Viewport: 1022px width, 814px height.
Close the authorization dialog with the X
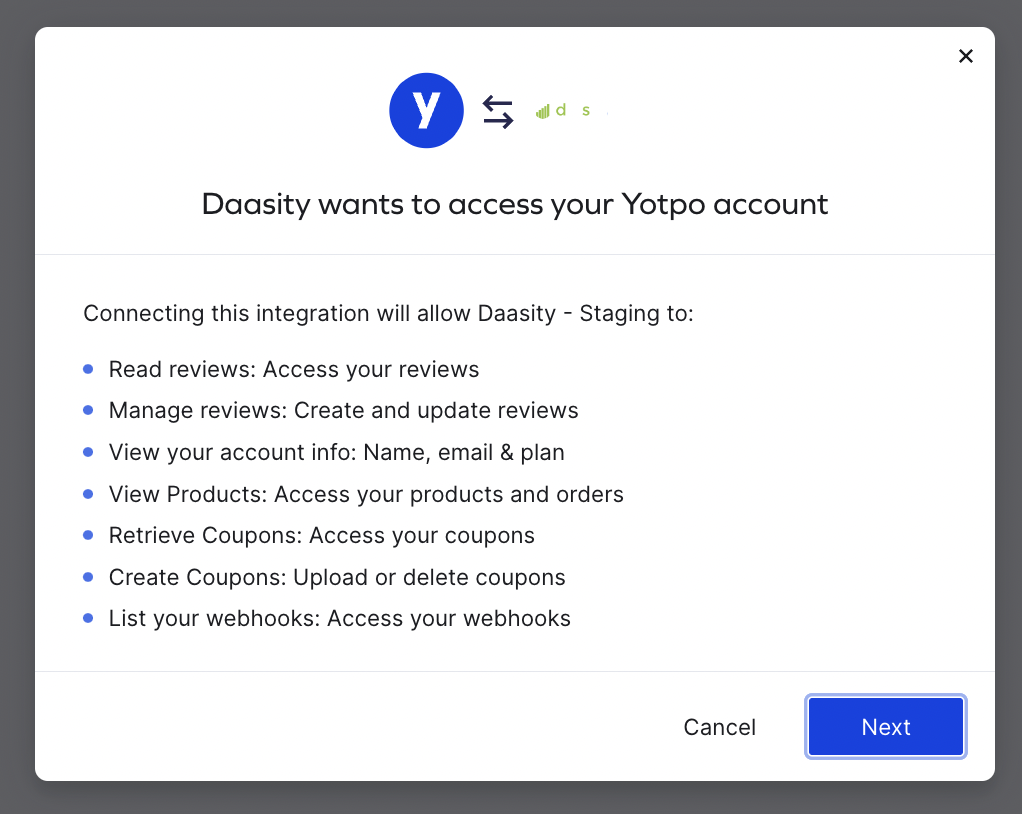965,56
